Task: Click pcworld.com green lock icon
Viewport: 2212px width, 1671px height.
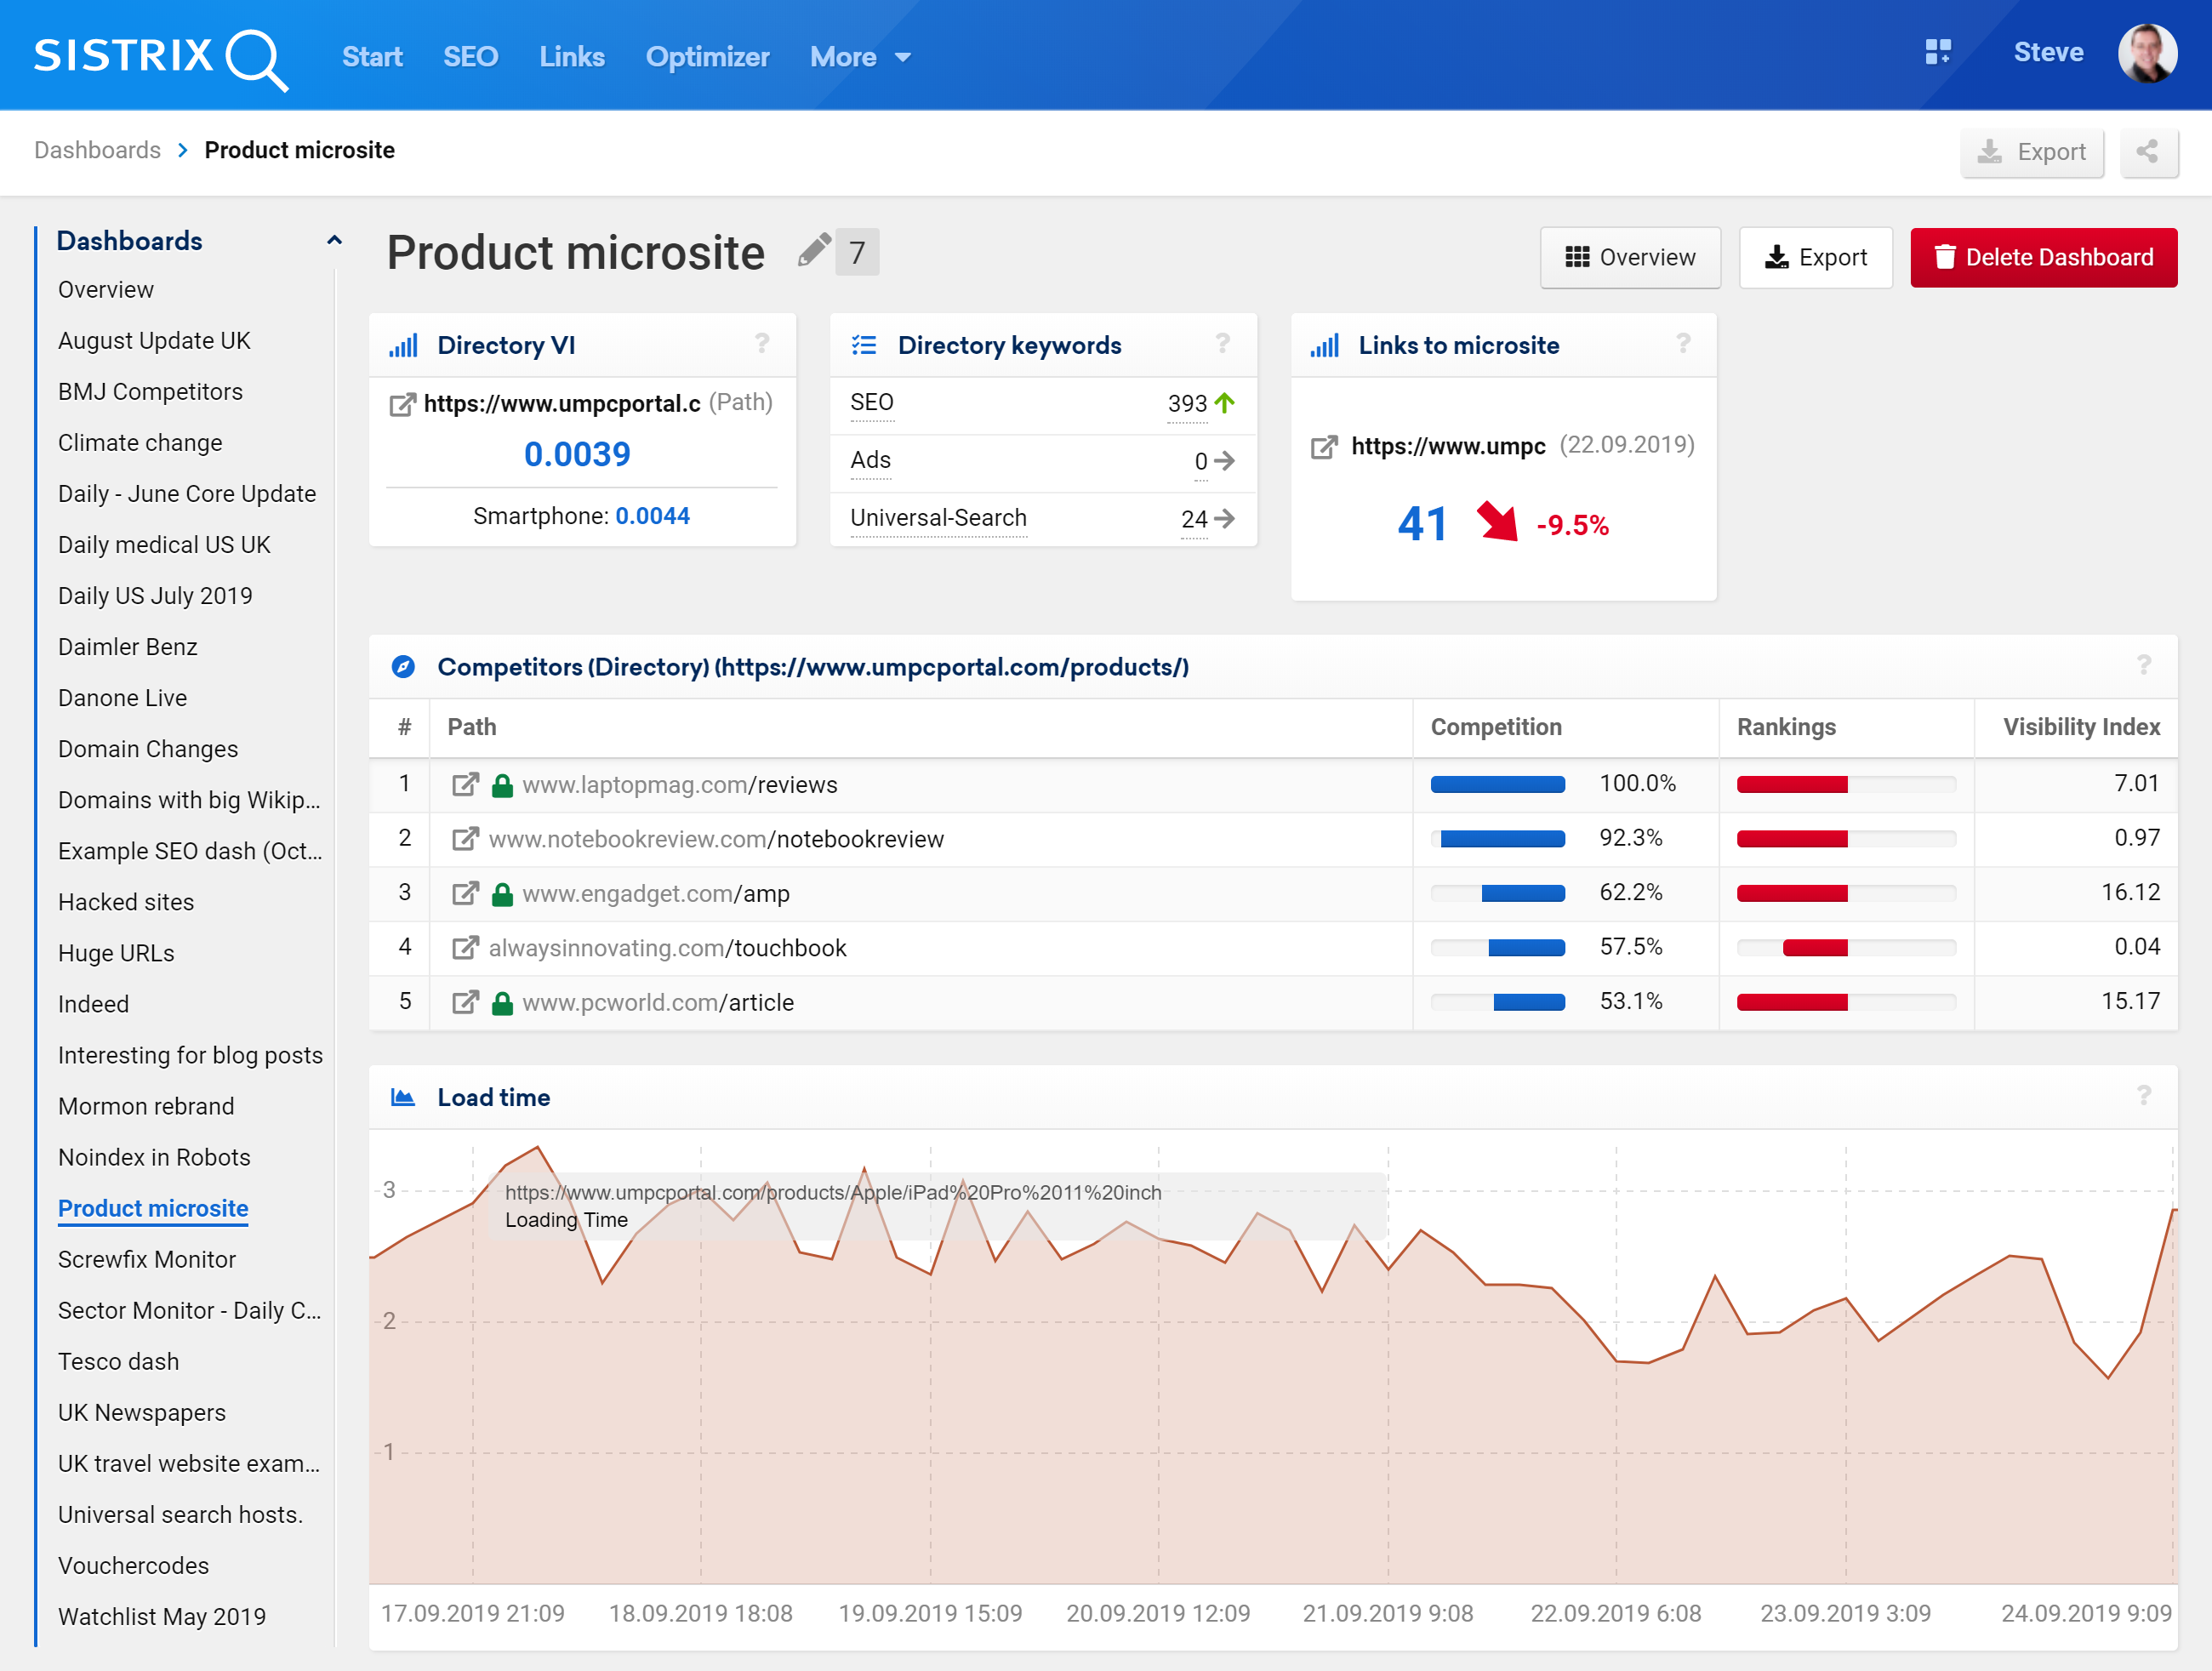Action: (503, 1002)
